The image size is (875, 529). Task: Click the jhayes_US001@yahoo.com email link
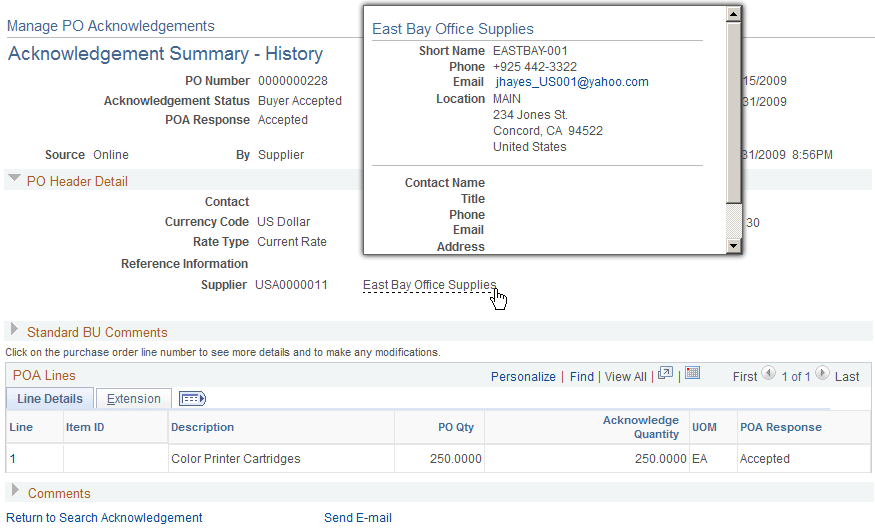click(572, 82)
